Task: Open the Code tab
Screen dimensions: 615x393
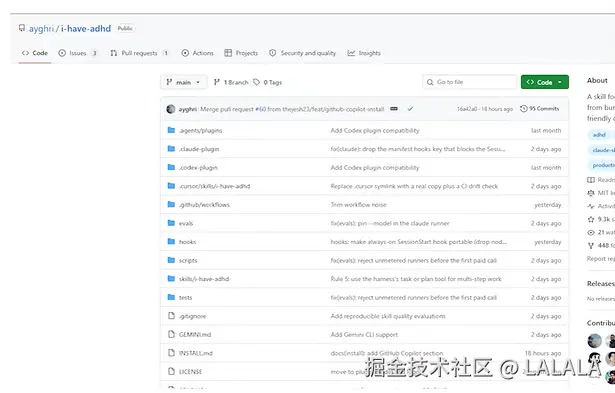Action: (35, 53)
